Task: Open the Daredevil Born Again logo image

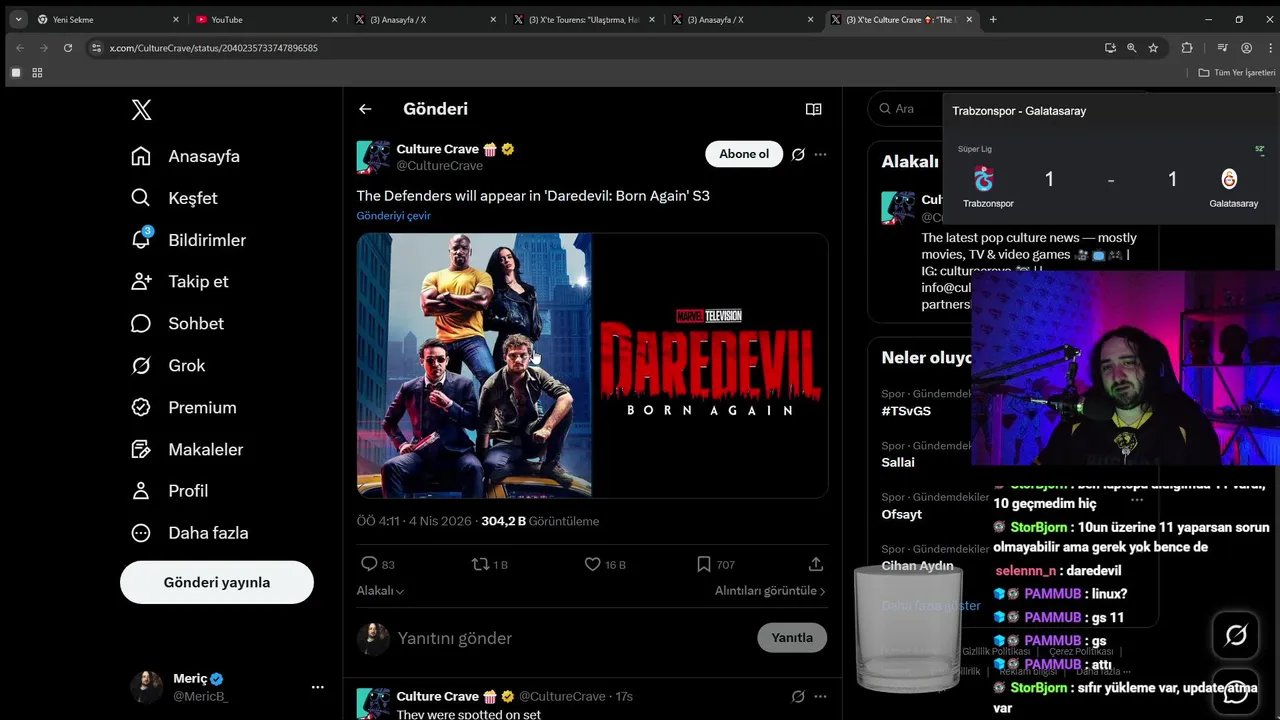Action: (x=710, y=365)
